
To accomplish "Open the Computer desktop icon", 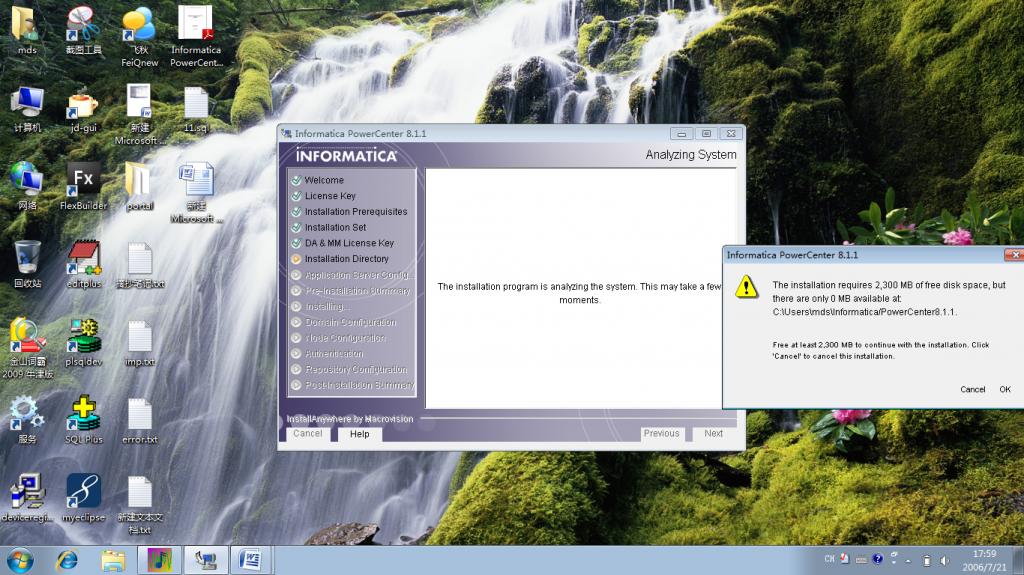I will [x=27, y=108].
